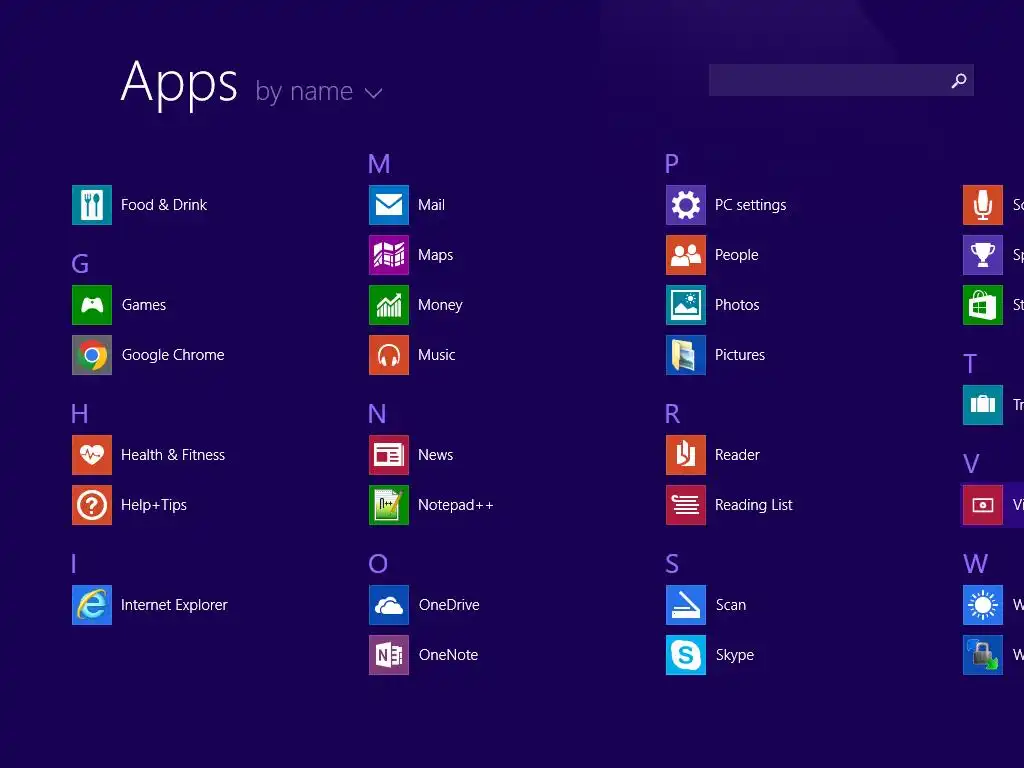Open the Mail app icon
1024x768 pixels.
pos(389,205)
